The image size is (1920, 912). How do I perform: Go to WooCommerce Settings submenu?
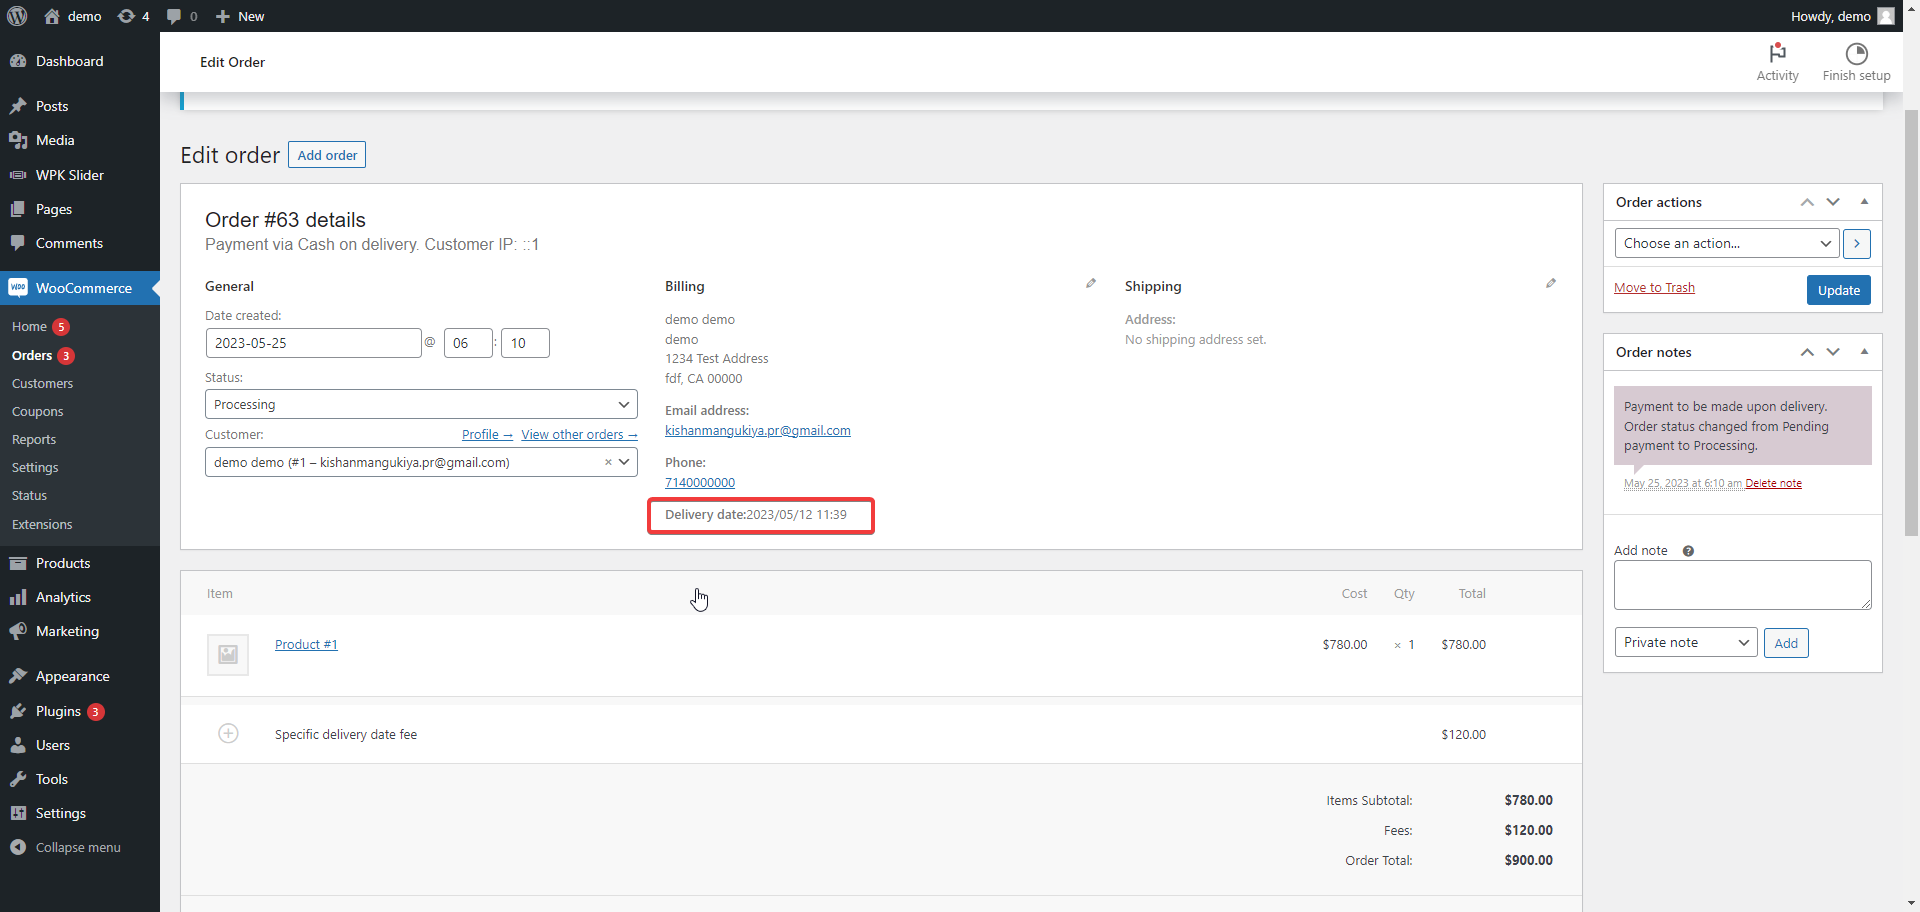35,467
